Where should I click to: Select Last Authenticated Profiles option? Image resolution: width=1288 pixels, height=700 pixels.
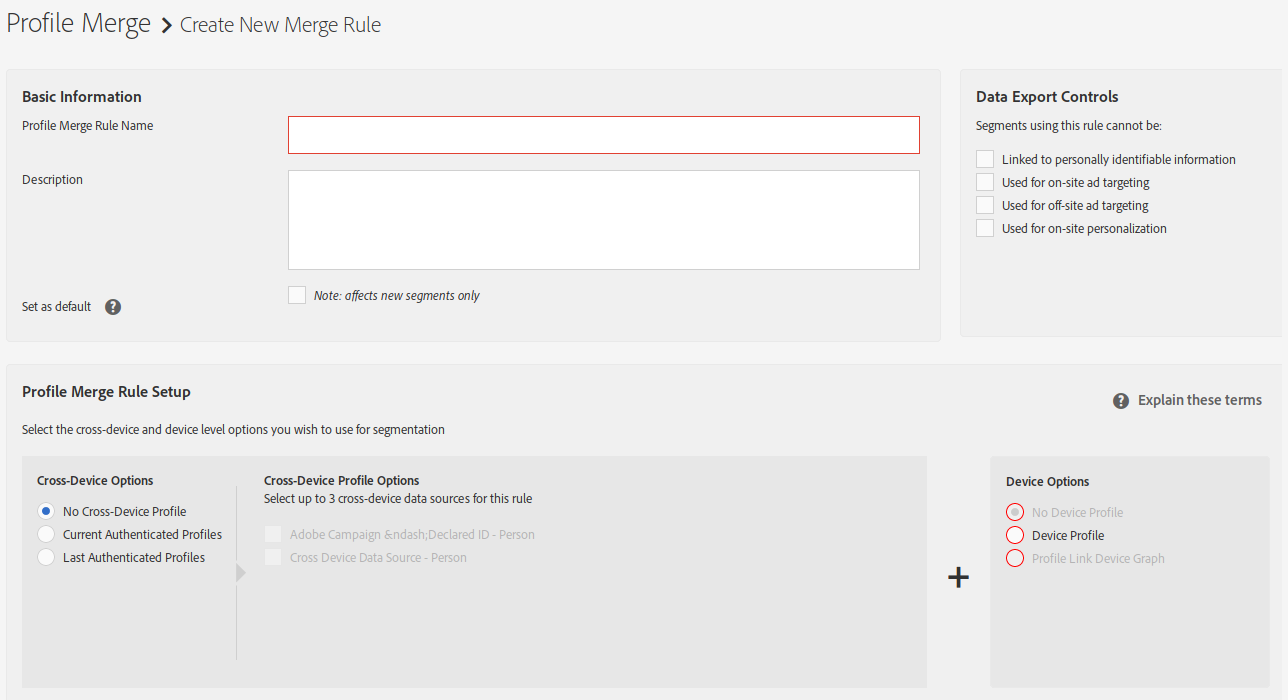pos(46,557)
